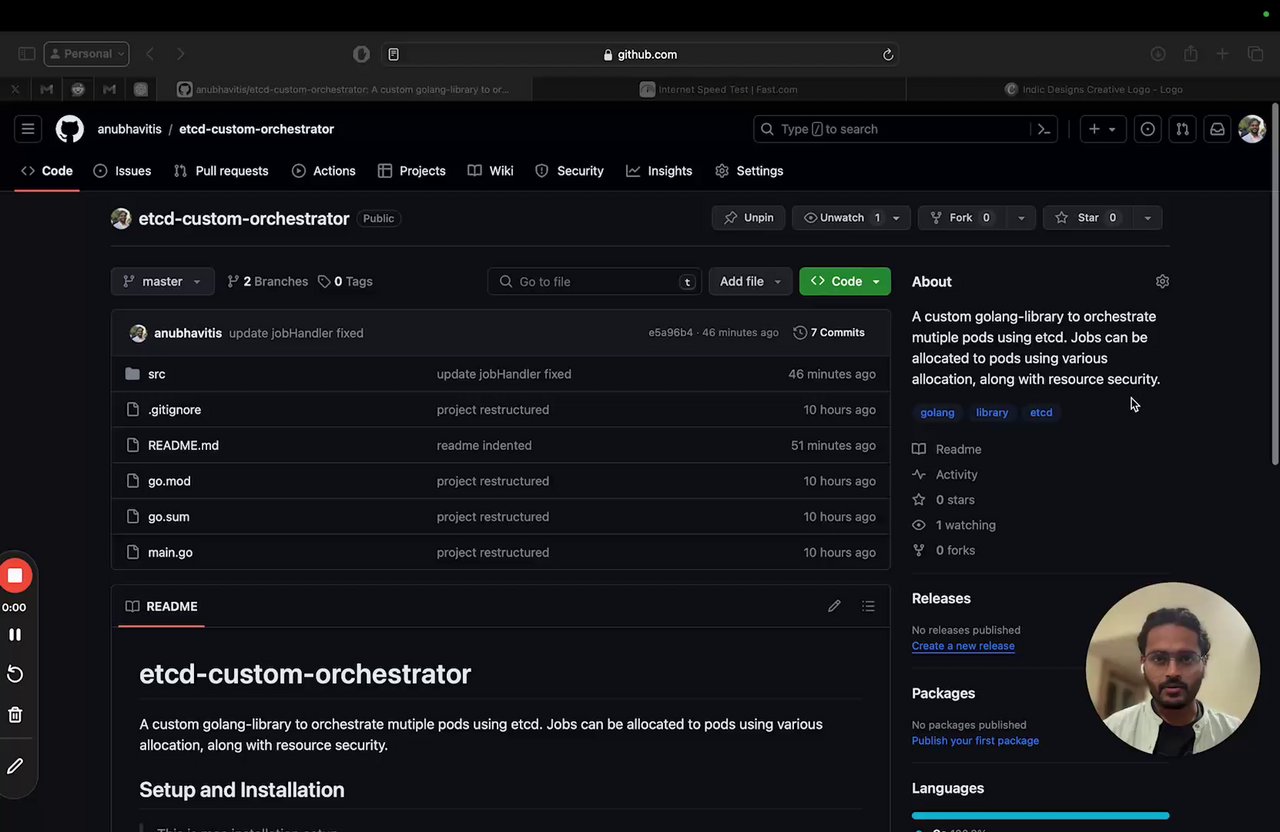Image resolution: width=1280 pixels, height=832 pixels.
Task: Switch to the Issues tab
Action: point(122,171)
